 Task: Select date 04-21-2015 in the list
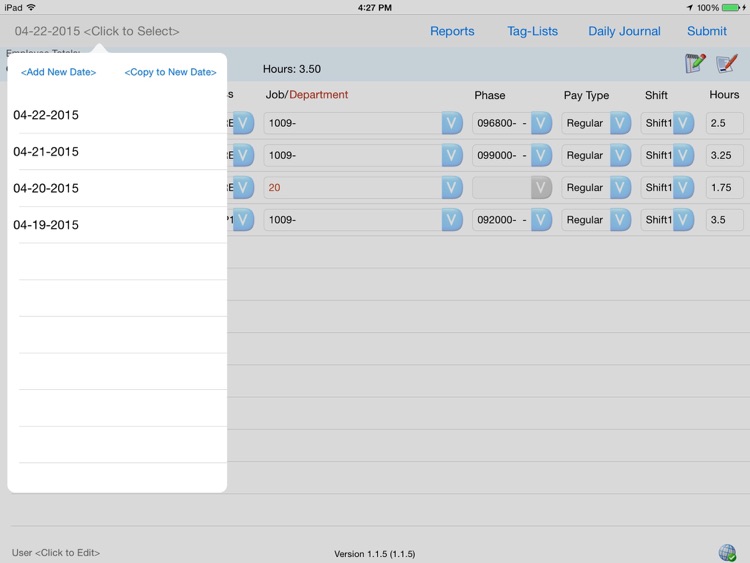point(117,152)
